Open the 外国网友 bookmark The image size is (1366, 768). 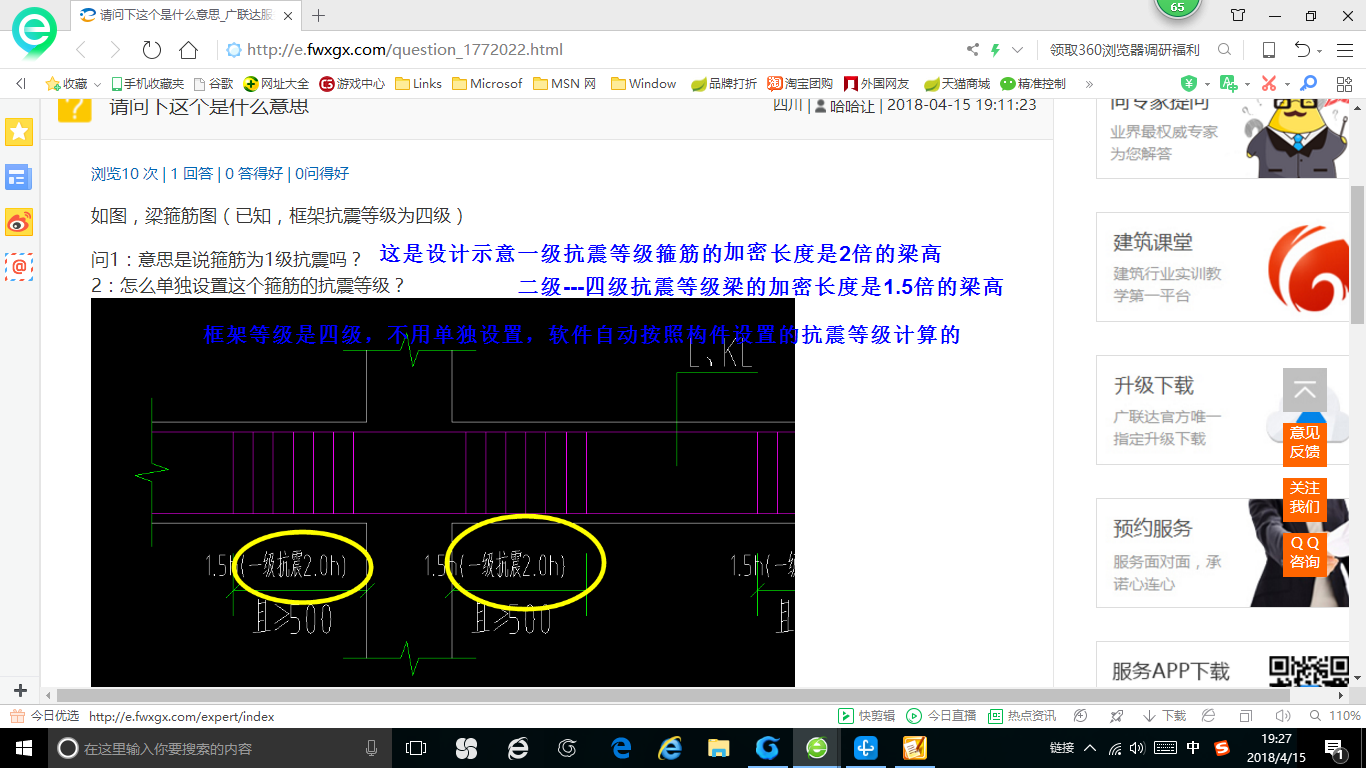click(x=877, y=84)
